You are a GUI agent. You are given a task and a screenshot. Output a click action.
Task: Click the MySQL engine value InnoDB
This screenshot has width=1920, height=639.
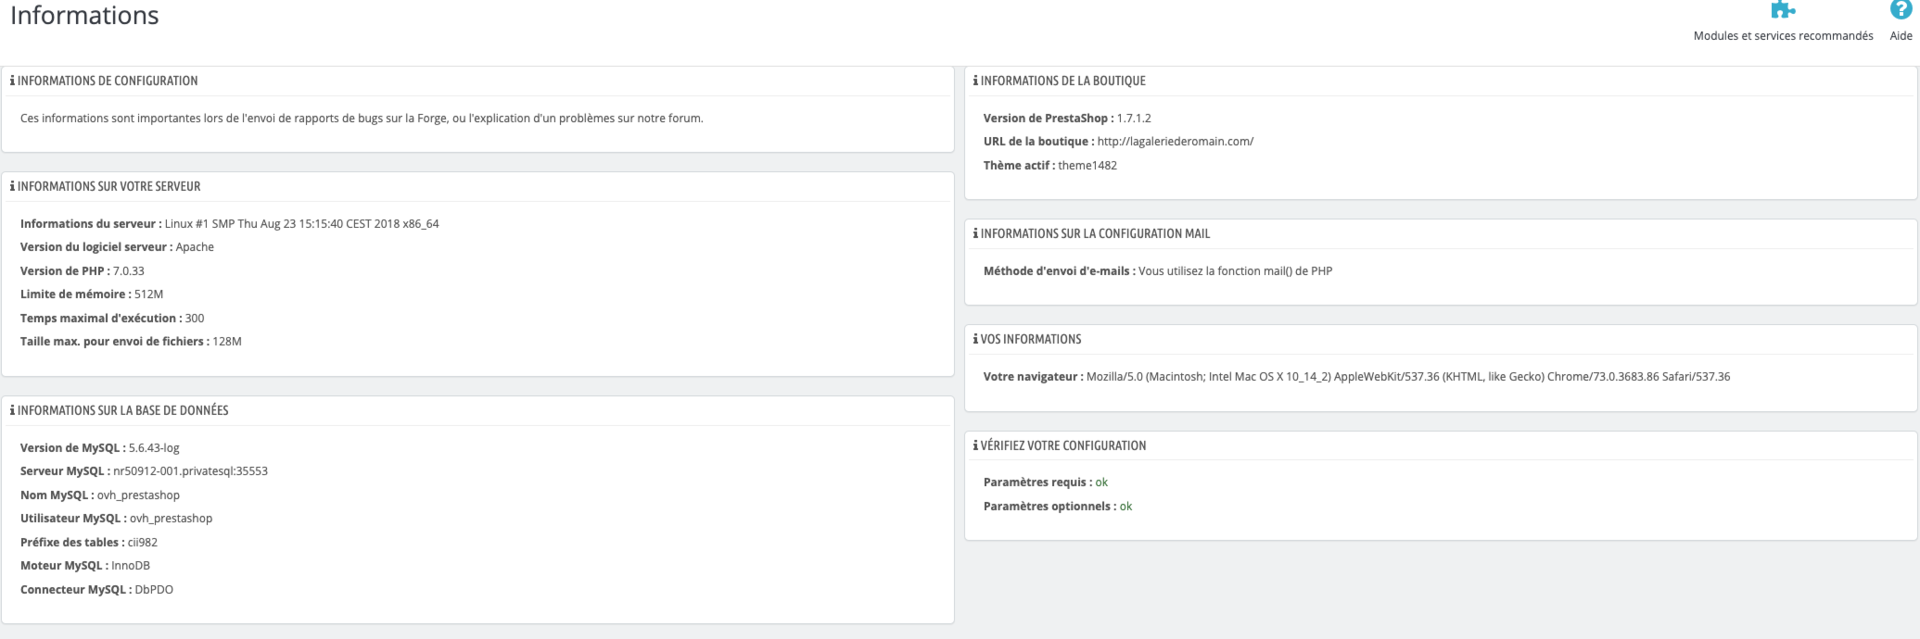point(131,566)
